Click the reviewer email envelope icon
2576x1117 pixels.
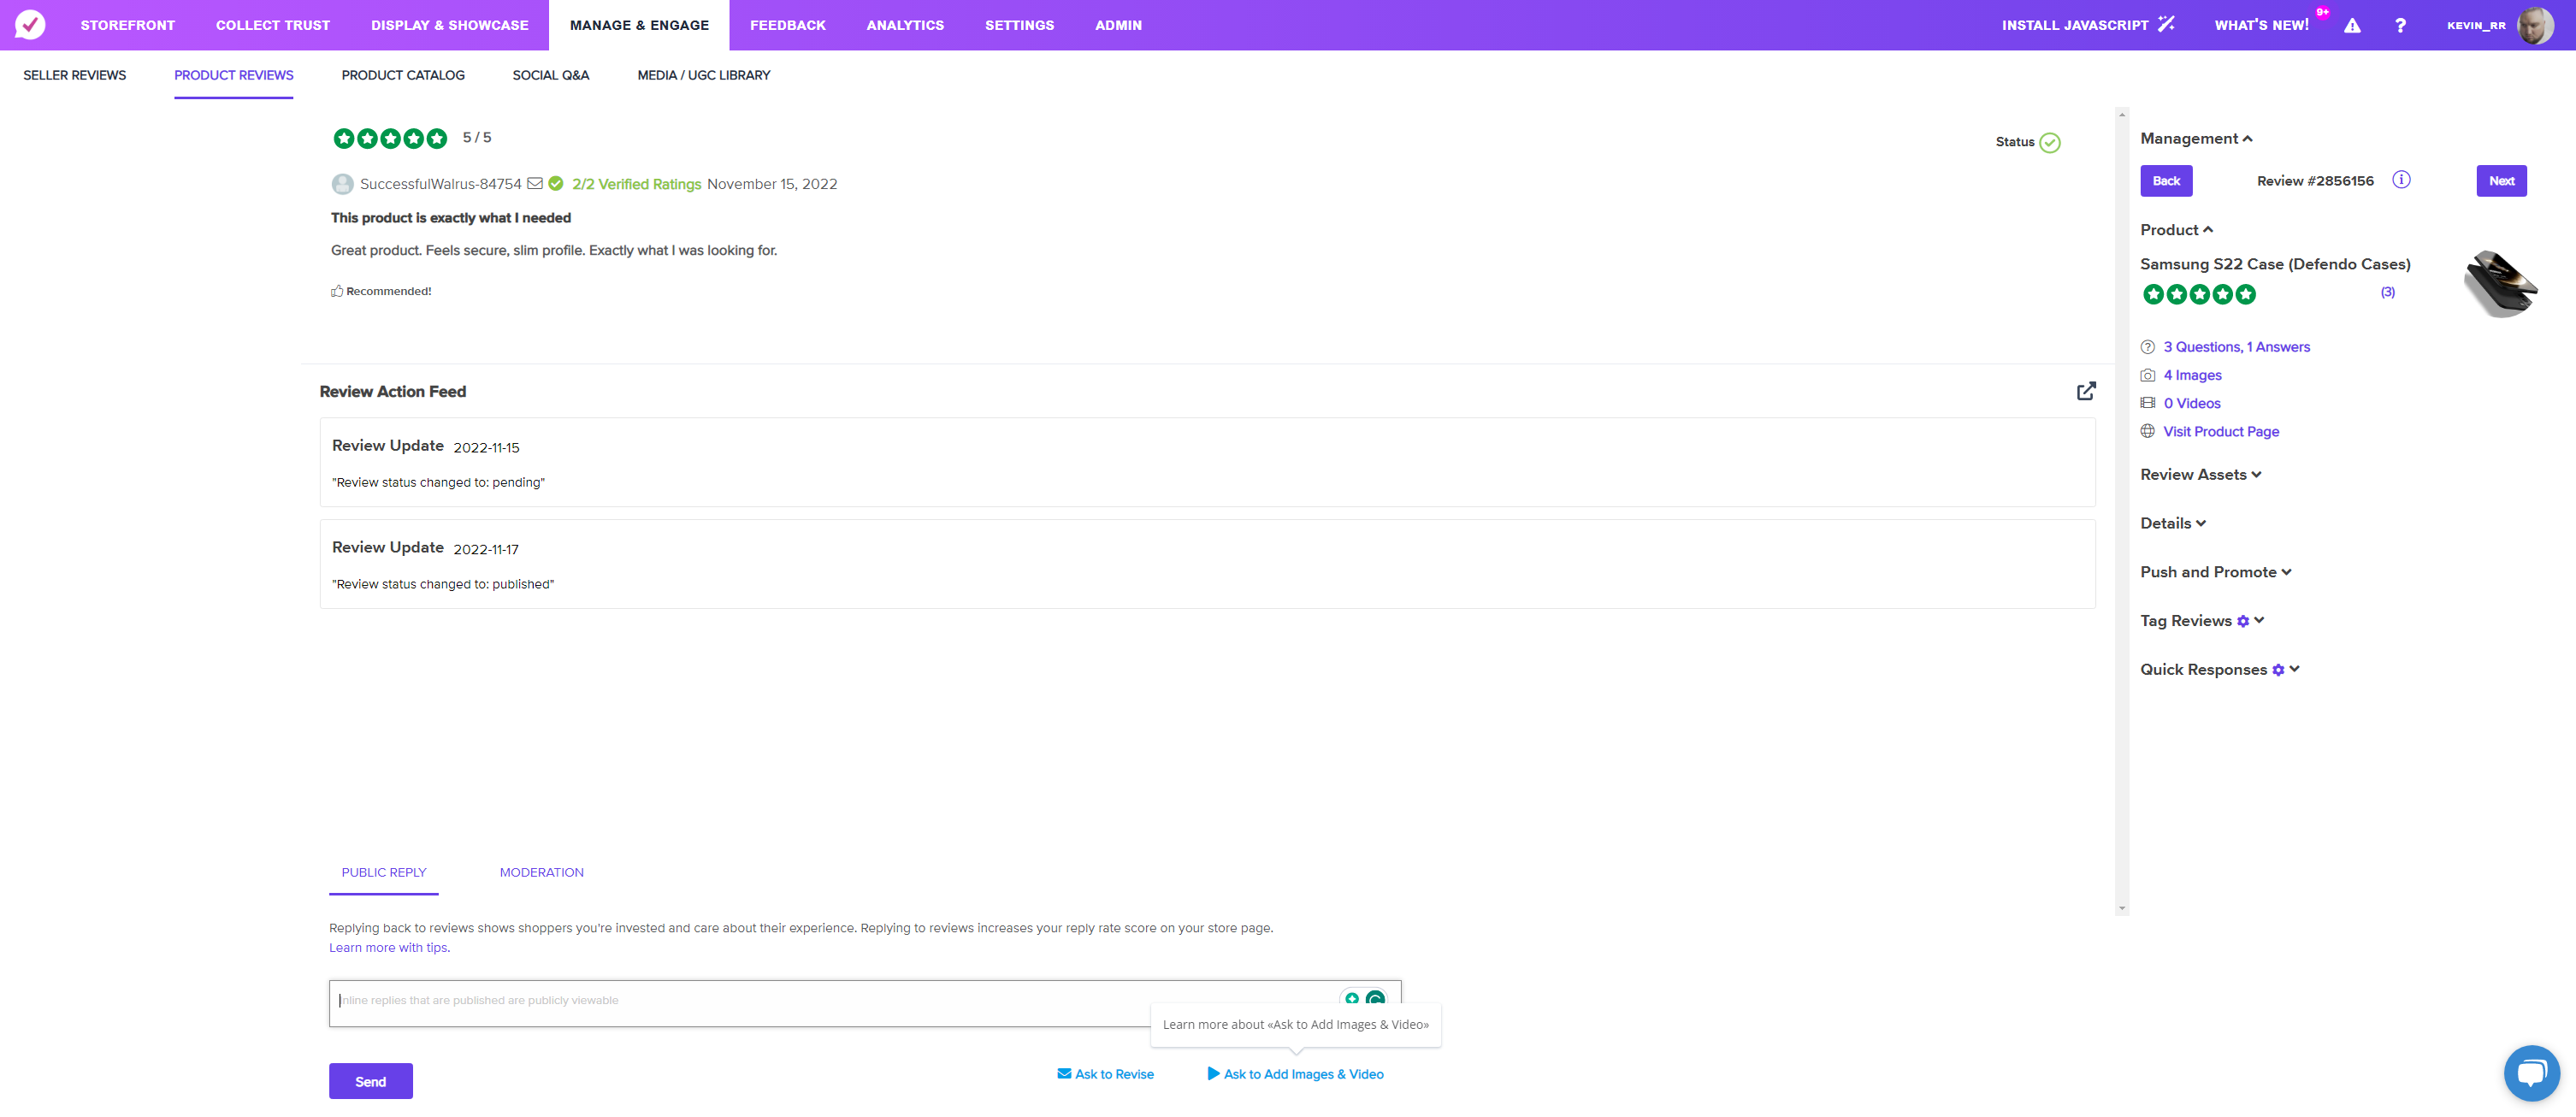[535, 183]
